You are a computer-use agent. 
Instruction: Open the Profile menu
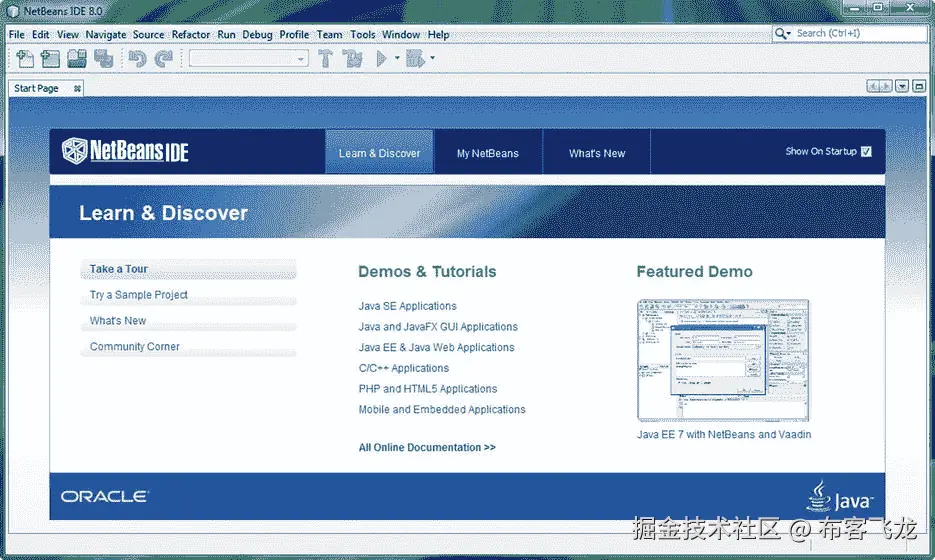coord(295,35)
